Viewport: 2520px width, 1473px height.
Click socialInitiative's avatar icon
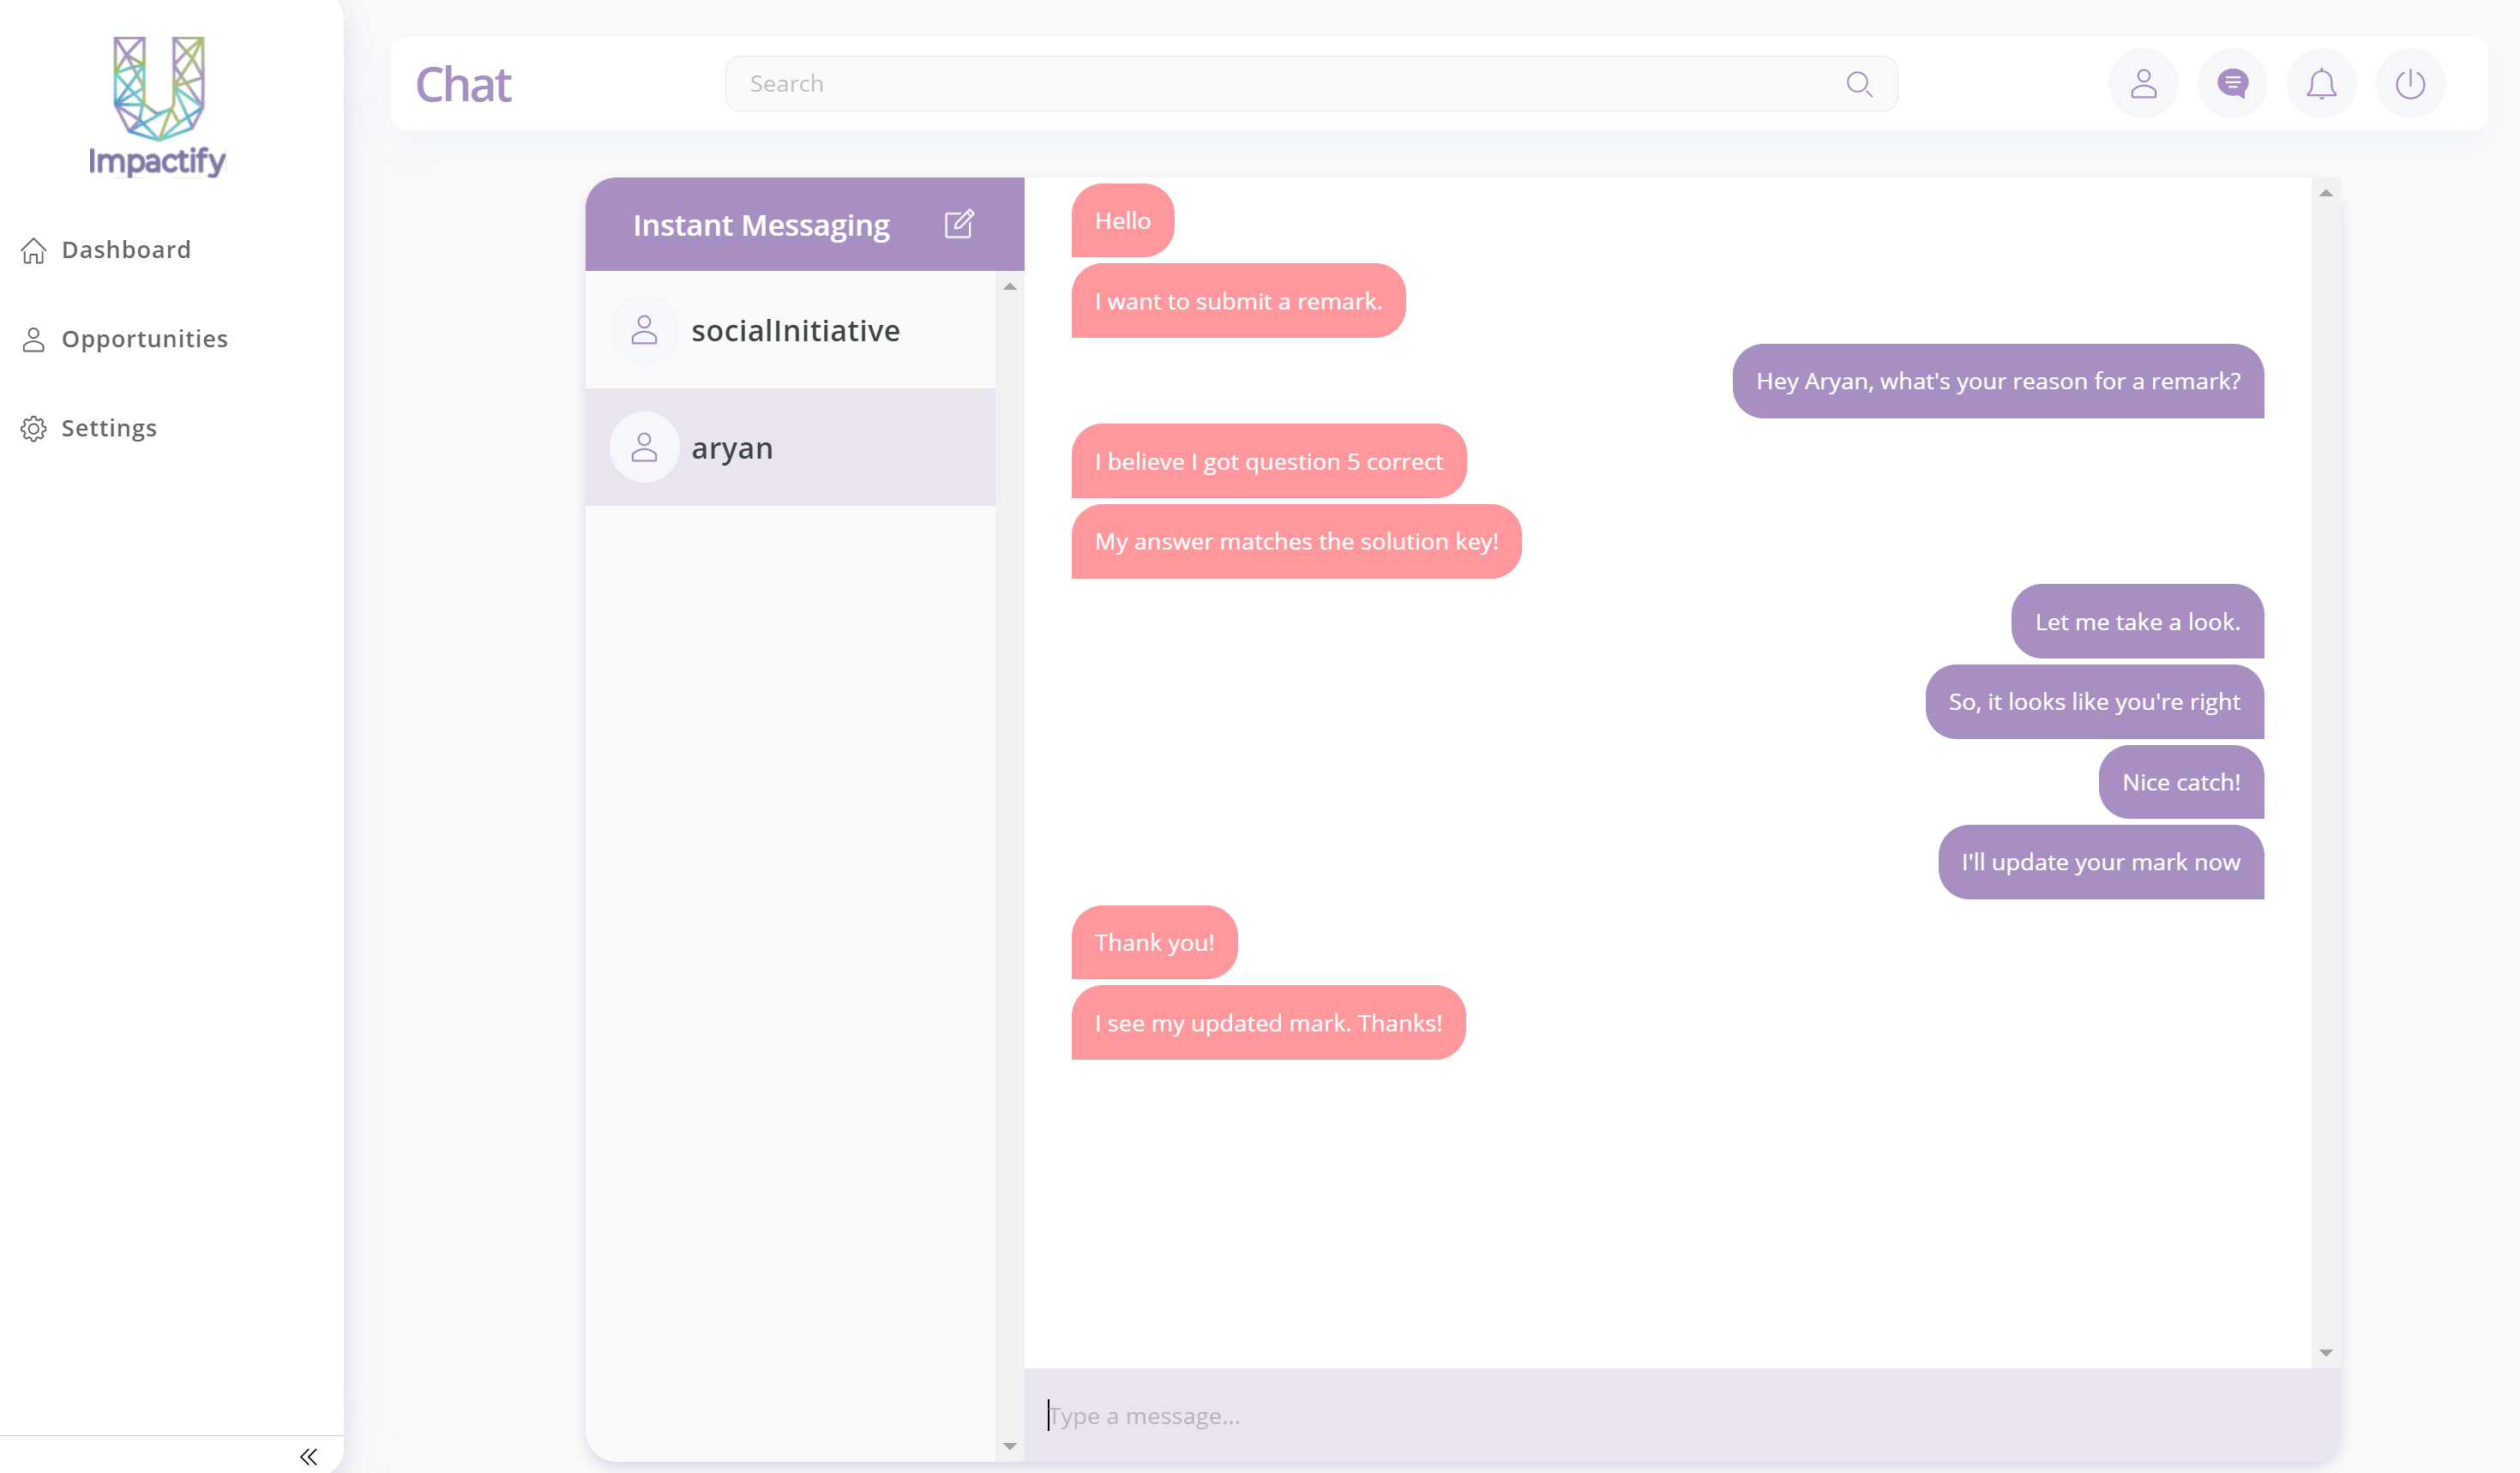(x=644, y=330)
